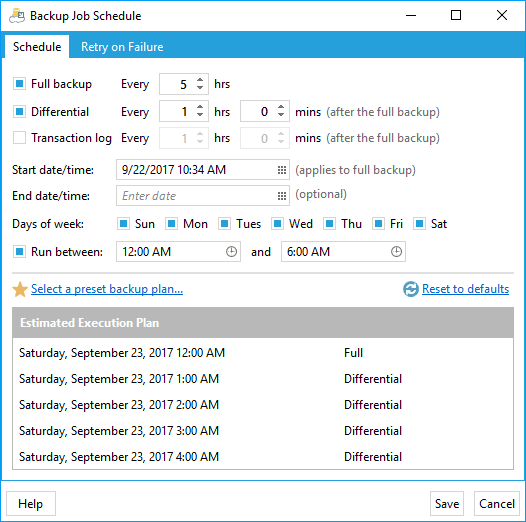The image size is (526, 522).
Task: Toggle the Sat day checkbox
Action: point(419,224)
